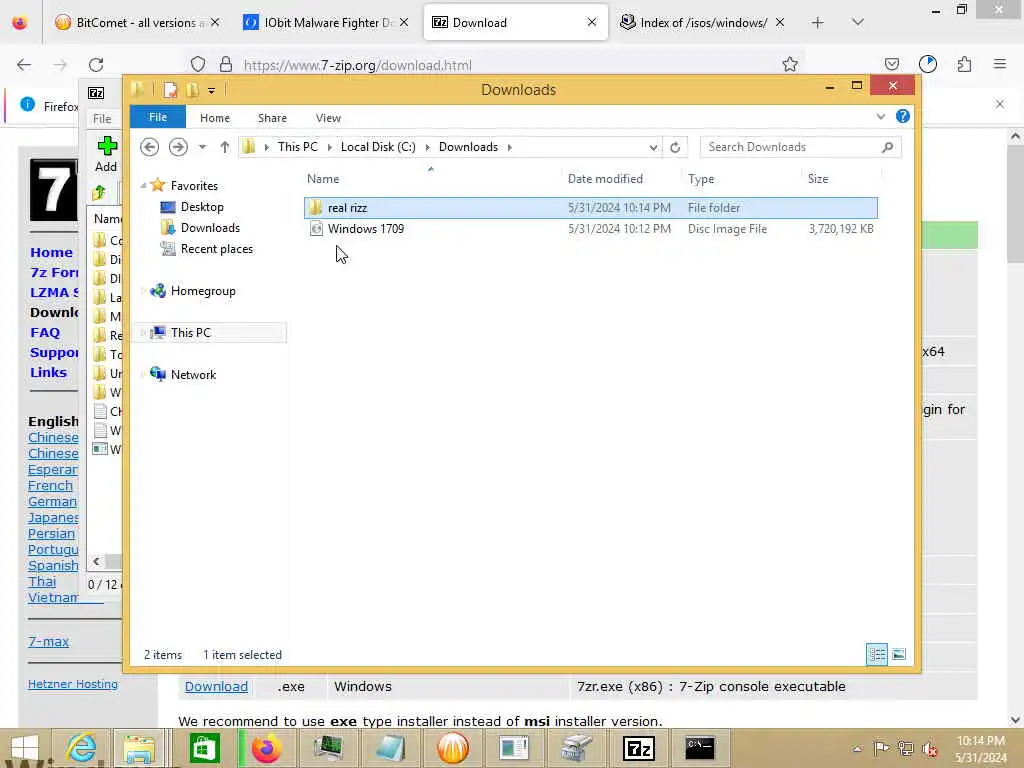Click the 7zr.exe Download link
Screen dimensions: 1024x768
[216, 686]
